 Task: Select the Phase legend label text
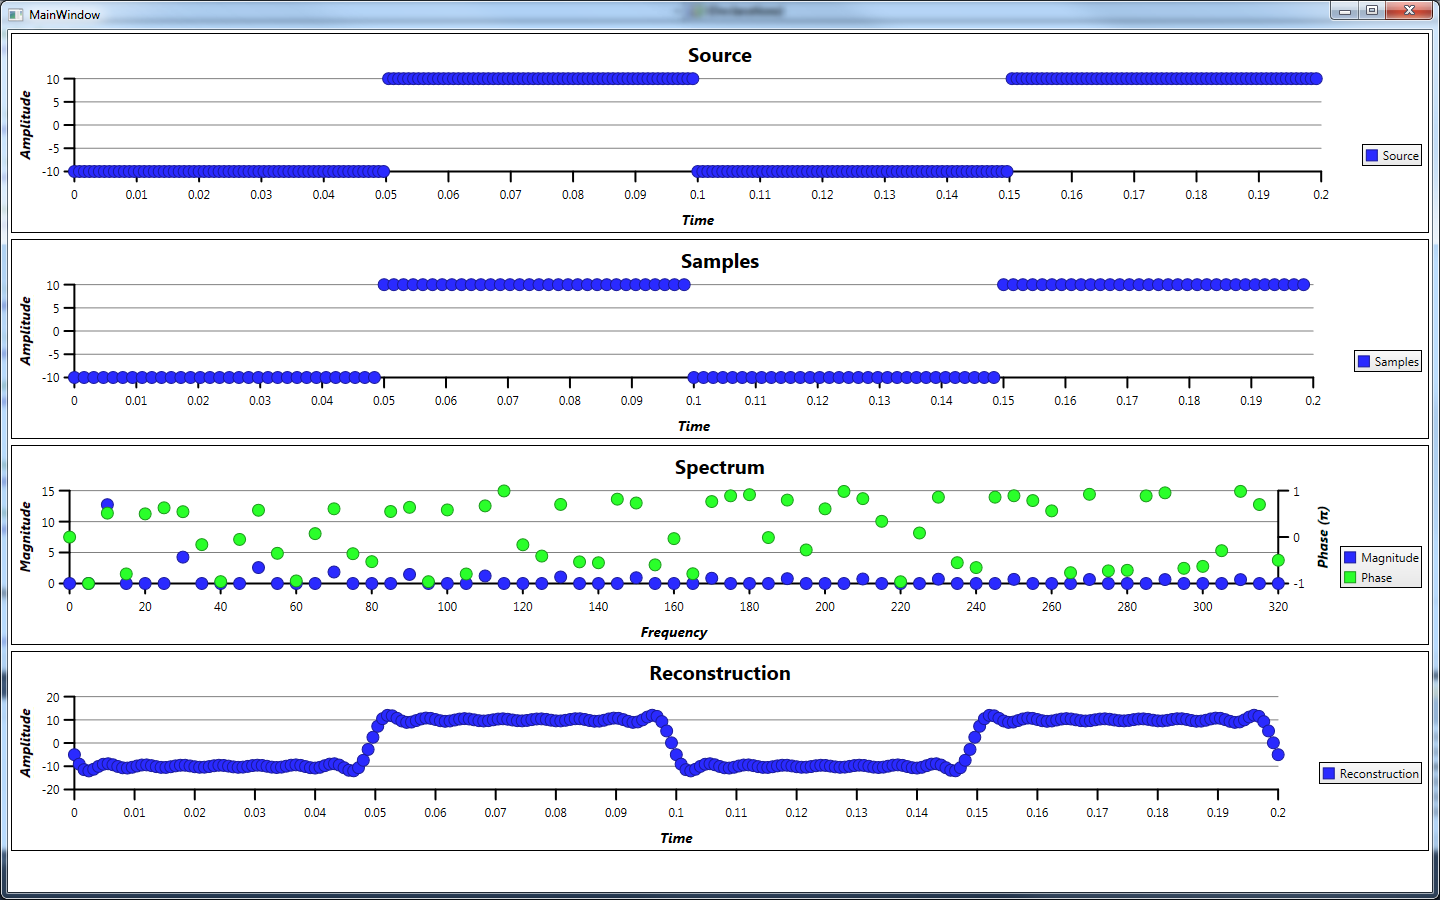click(1376, 577)
